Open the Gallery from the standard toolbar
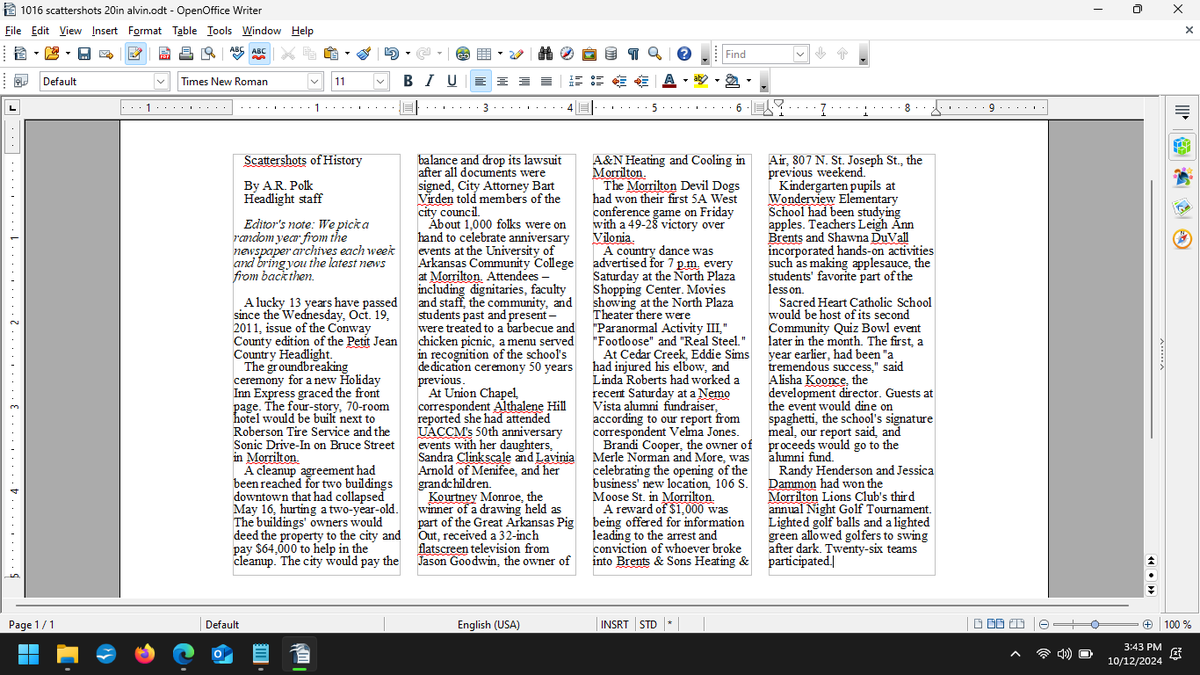The width and height of the screenshot is (1200, 675). [x=590, y=54]
